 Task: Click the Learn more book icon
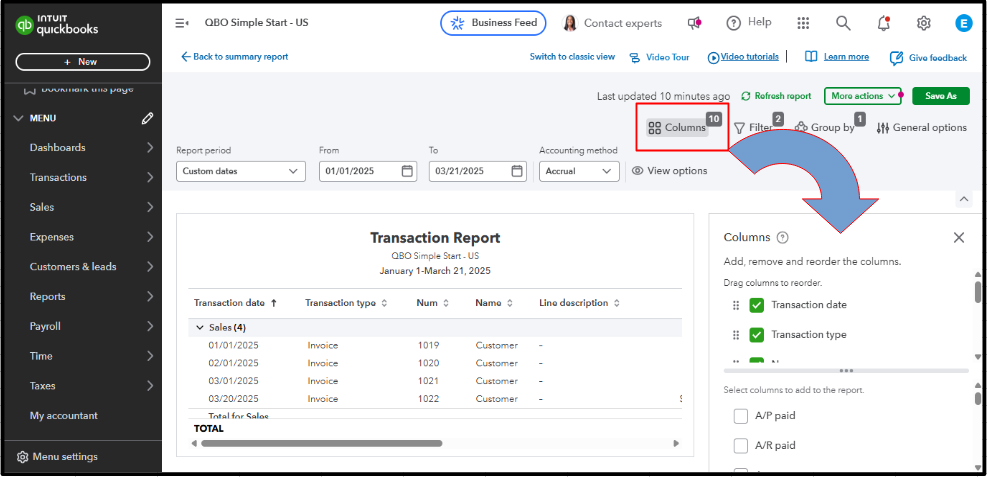[x=811, y=57]
